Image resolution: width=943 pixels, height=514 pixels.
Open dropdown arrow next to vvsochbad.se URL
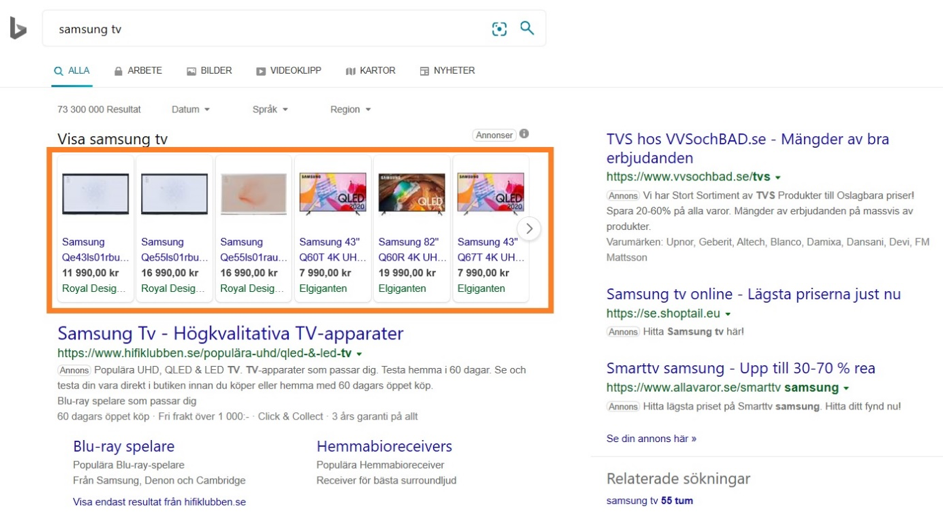(x=778, y=177)
